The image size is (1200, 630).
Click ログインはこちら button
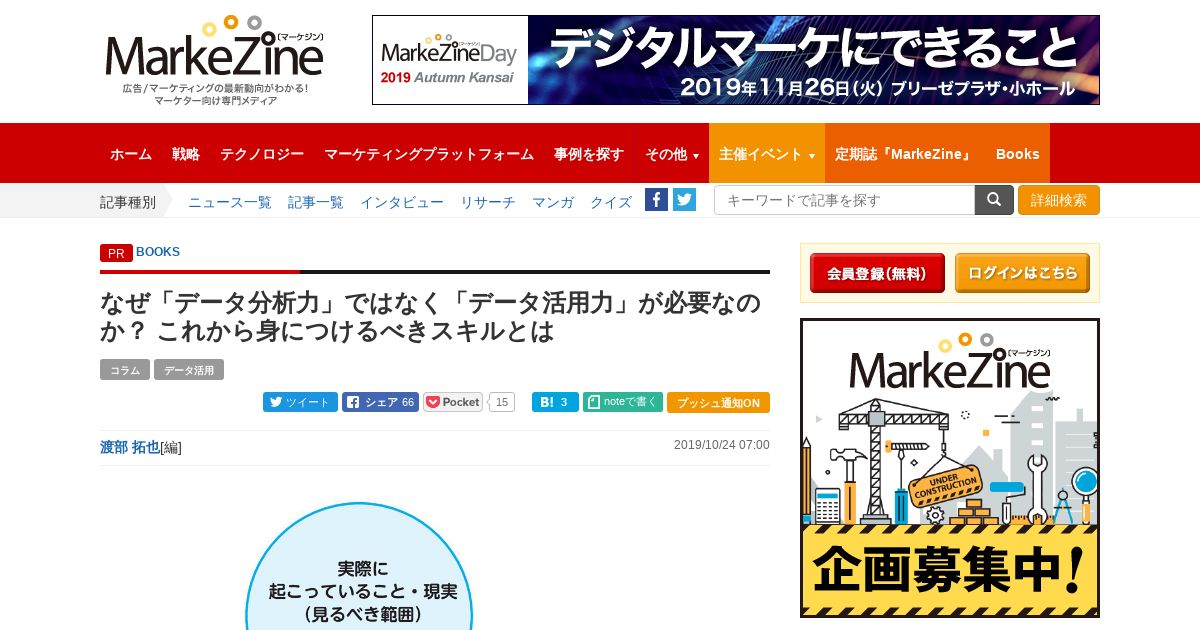click(x=1022, y=273)
